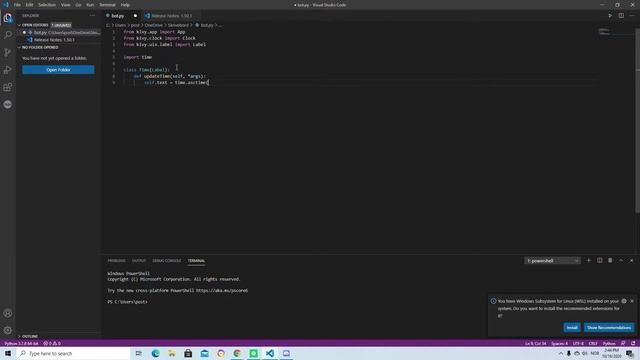Create a new terminal with plus icon
The height and width of the screenshot is (360, 640).
pos(589,260)
